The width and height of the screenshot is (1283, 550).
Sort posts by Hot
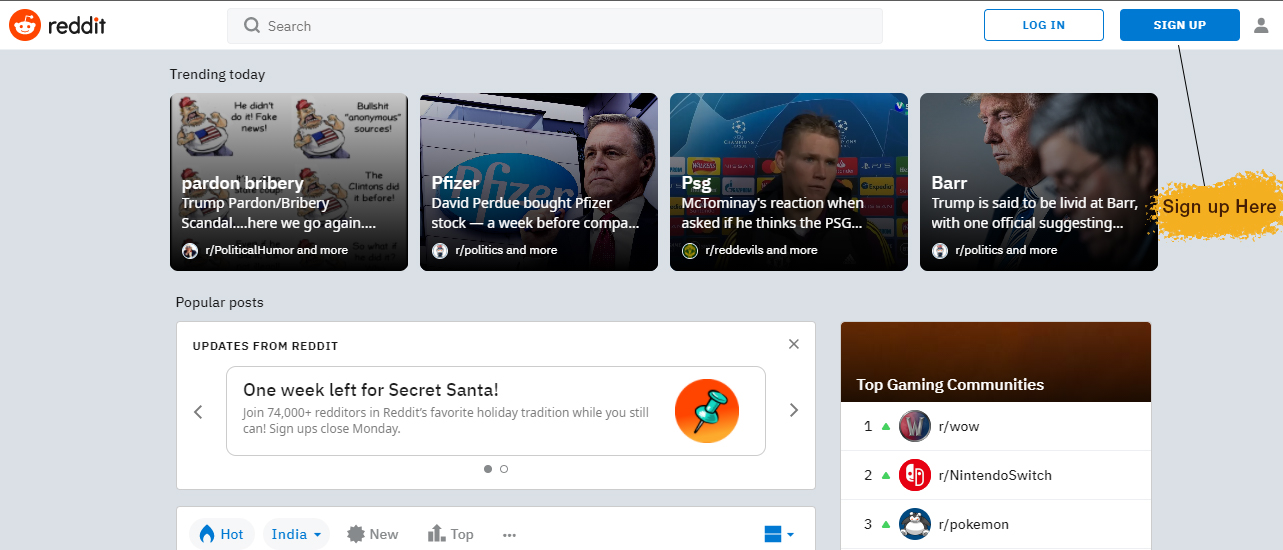click(222, 534)
